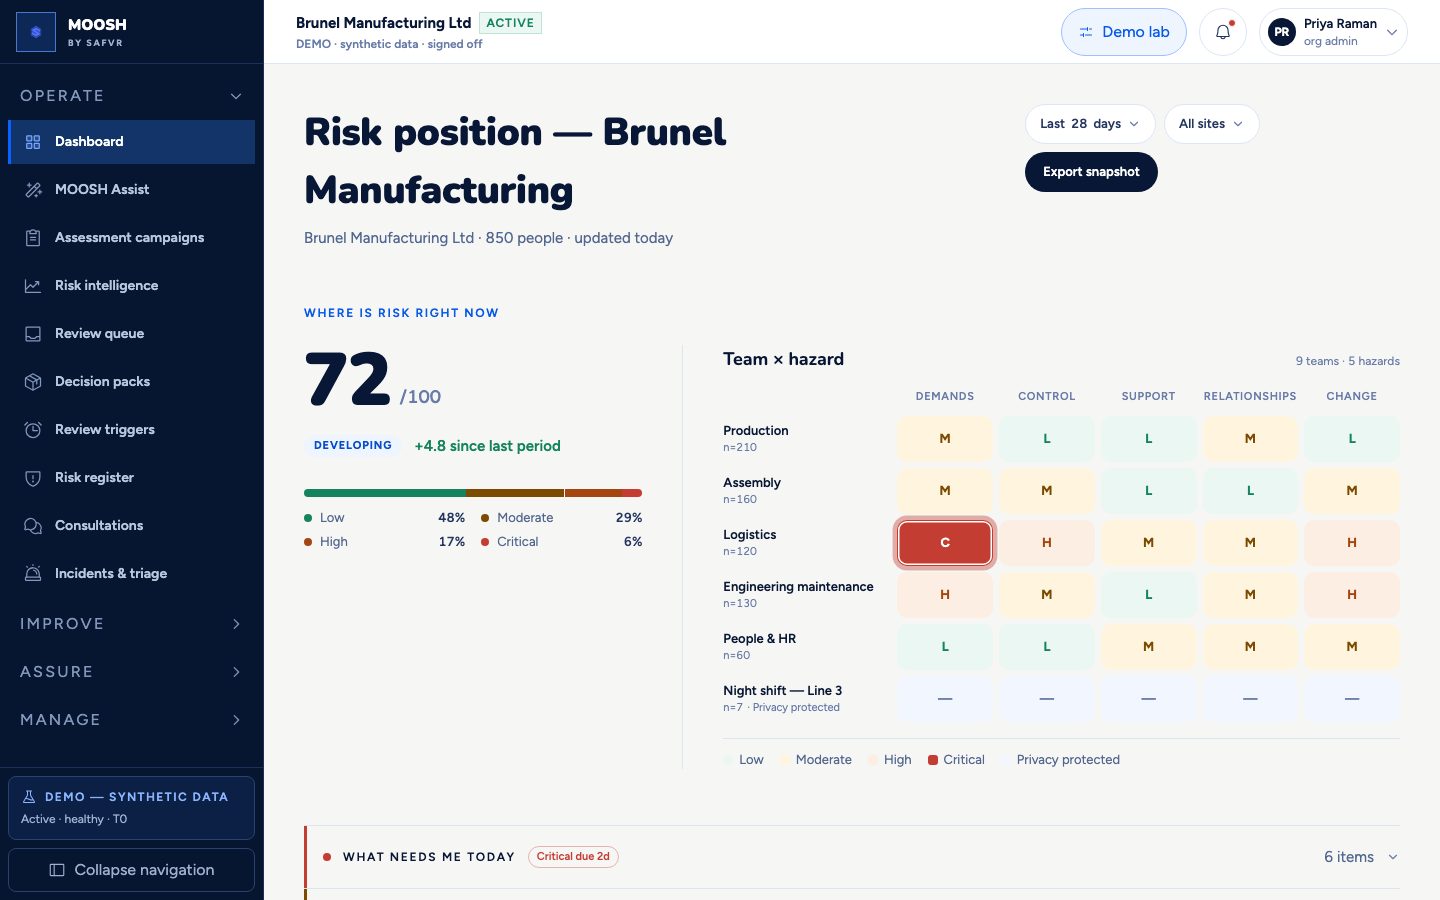The width and height of the screenshot is (1440, 900).
Task: Expand the IMPROVE section
Action: (131, 624)
